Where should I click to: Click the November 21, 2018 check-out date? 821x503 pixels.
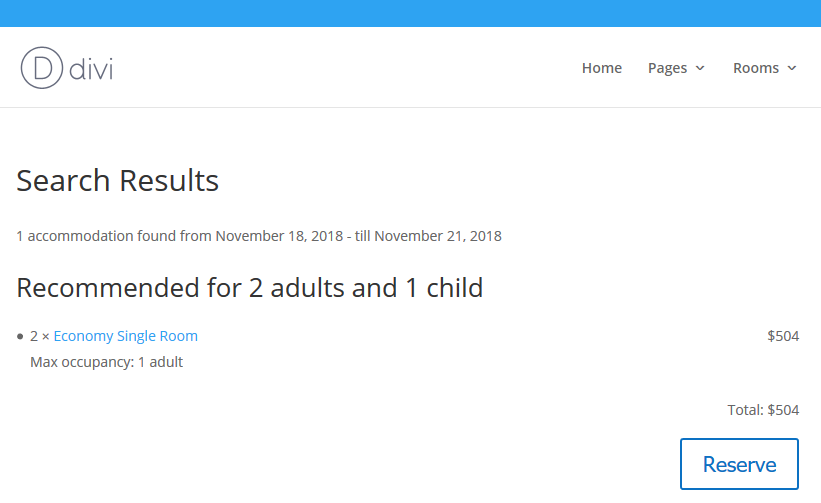click(x=438, y=236)
